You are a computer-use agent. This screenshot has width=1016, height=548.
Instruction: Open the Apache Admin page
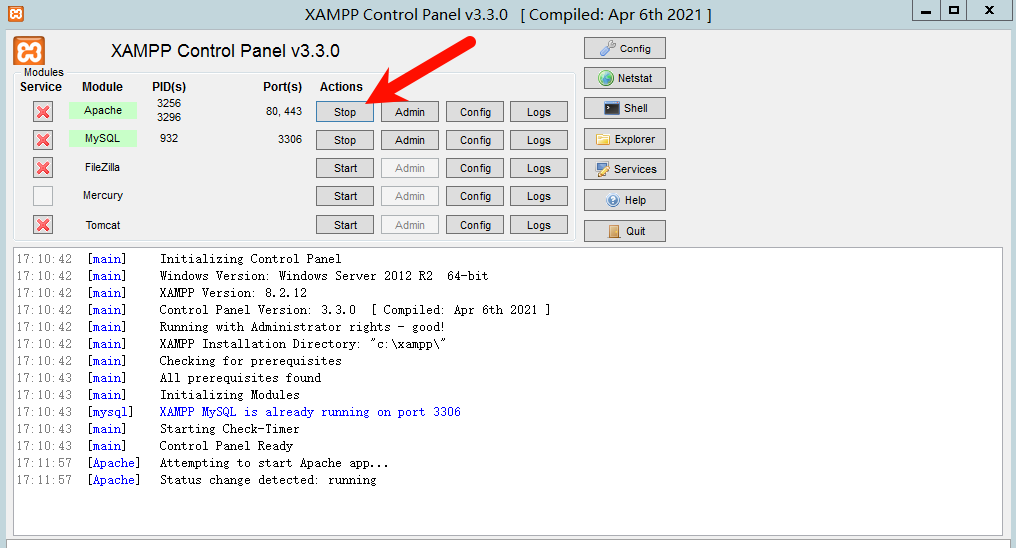click(x=410, y=112)
